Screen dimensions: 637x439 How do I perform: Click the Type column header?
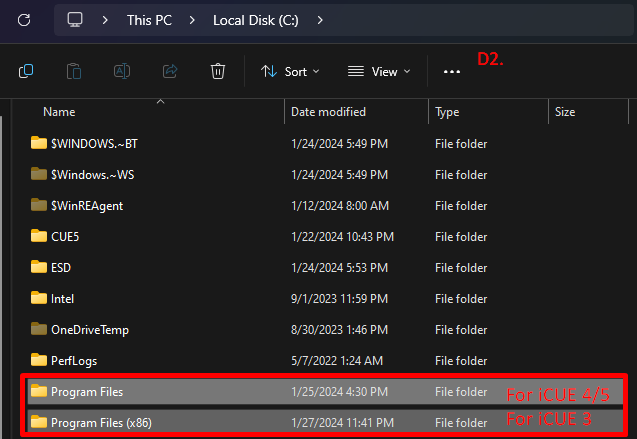click(447, 112)
